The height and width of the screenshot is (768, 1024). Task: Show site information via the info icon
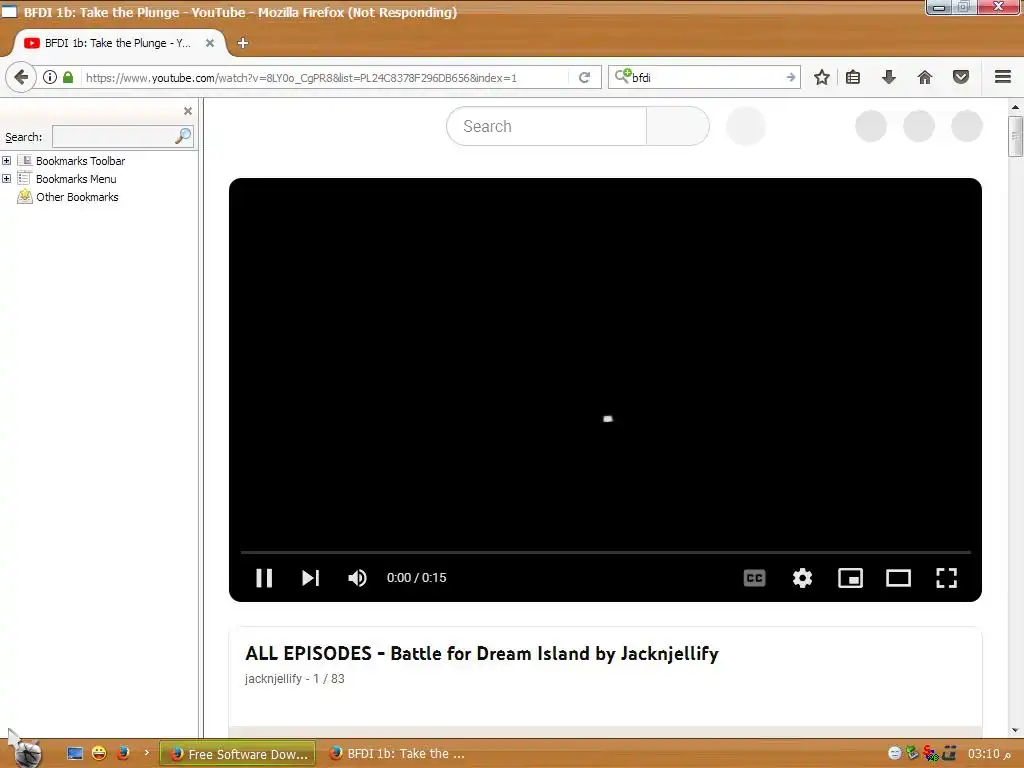point(50,77)
